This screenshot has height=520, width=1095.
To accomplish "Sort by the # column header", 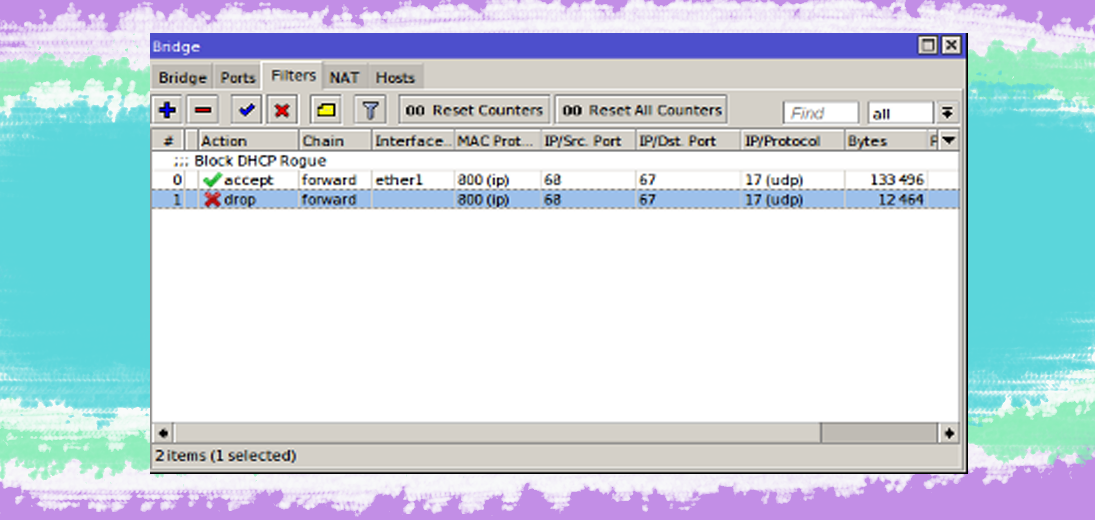I will (x=168, y=141).
